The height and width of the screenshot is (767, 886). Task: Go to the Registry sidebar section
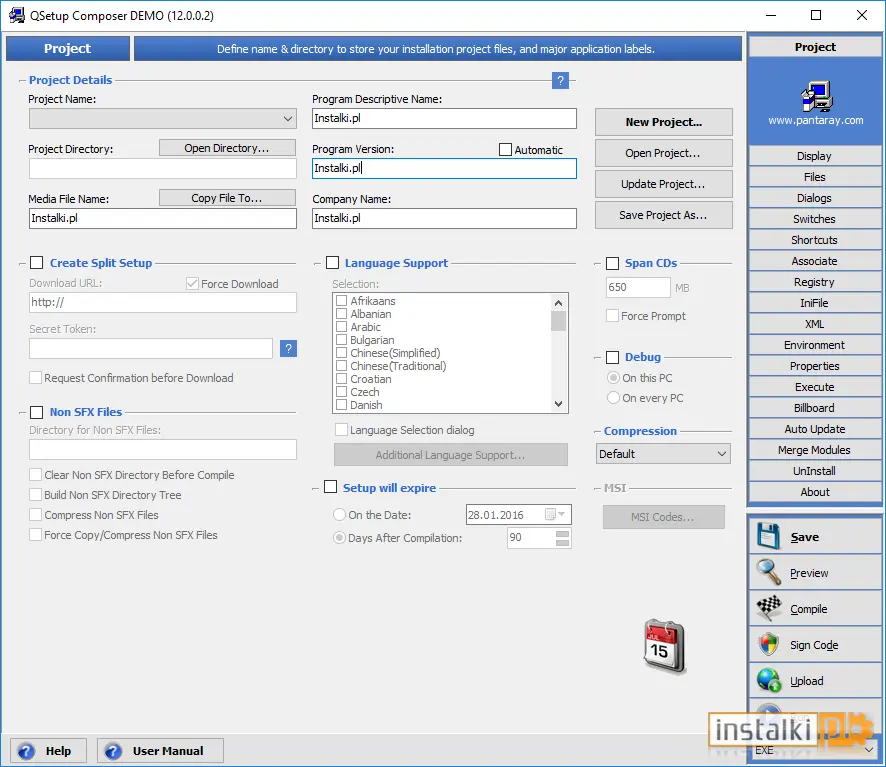click(x=814, y=282)
